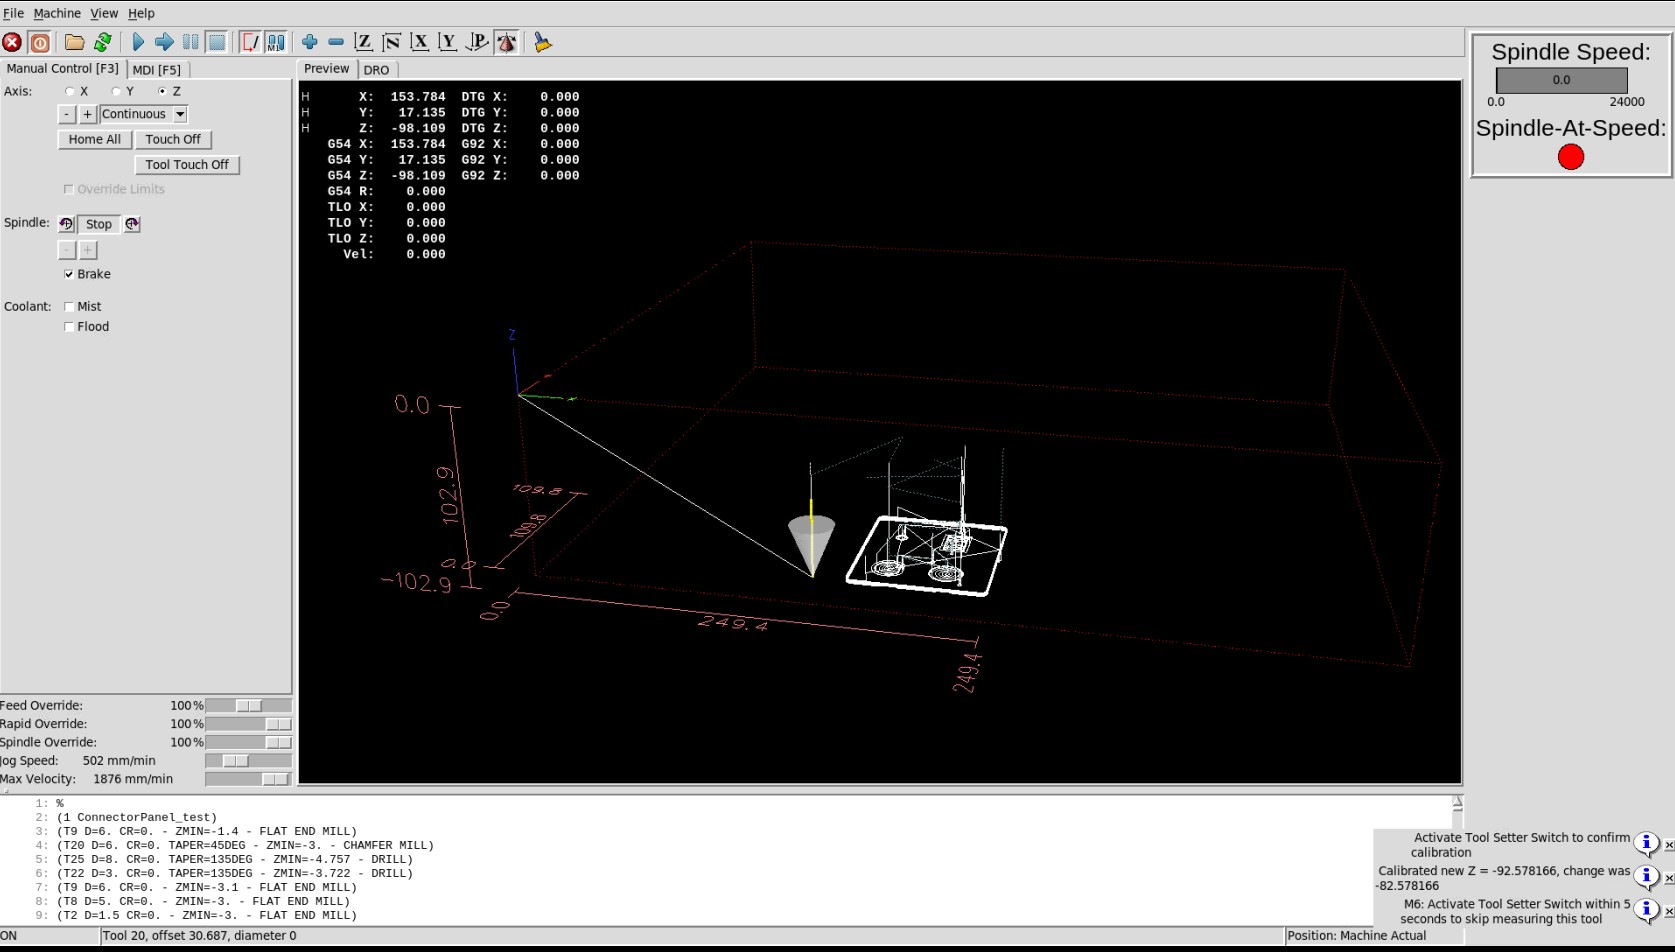
Task: Select the Preview tab
Action: (x=327, y=69)
